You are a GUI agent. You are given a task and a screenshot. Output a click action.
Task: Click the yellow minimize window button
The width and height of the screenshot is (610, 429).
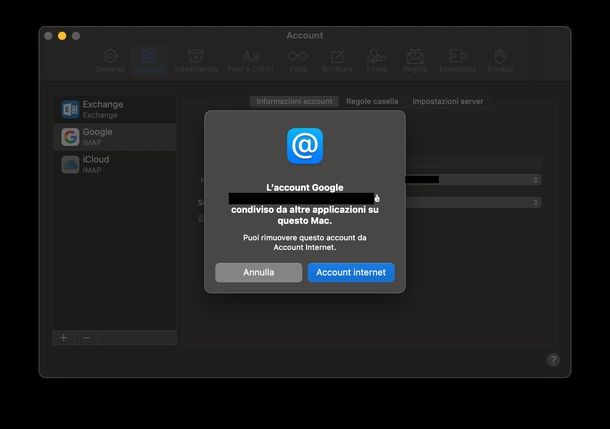click(x=62, y=36)
